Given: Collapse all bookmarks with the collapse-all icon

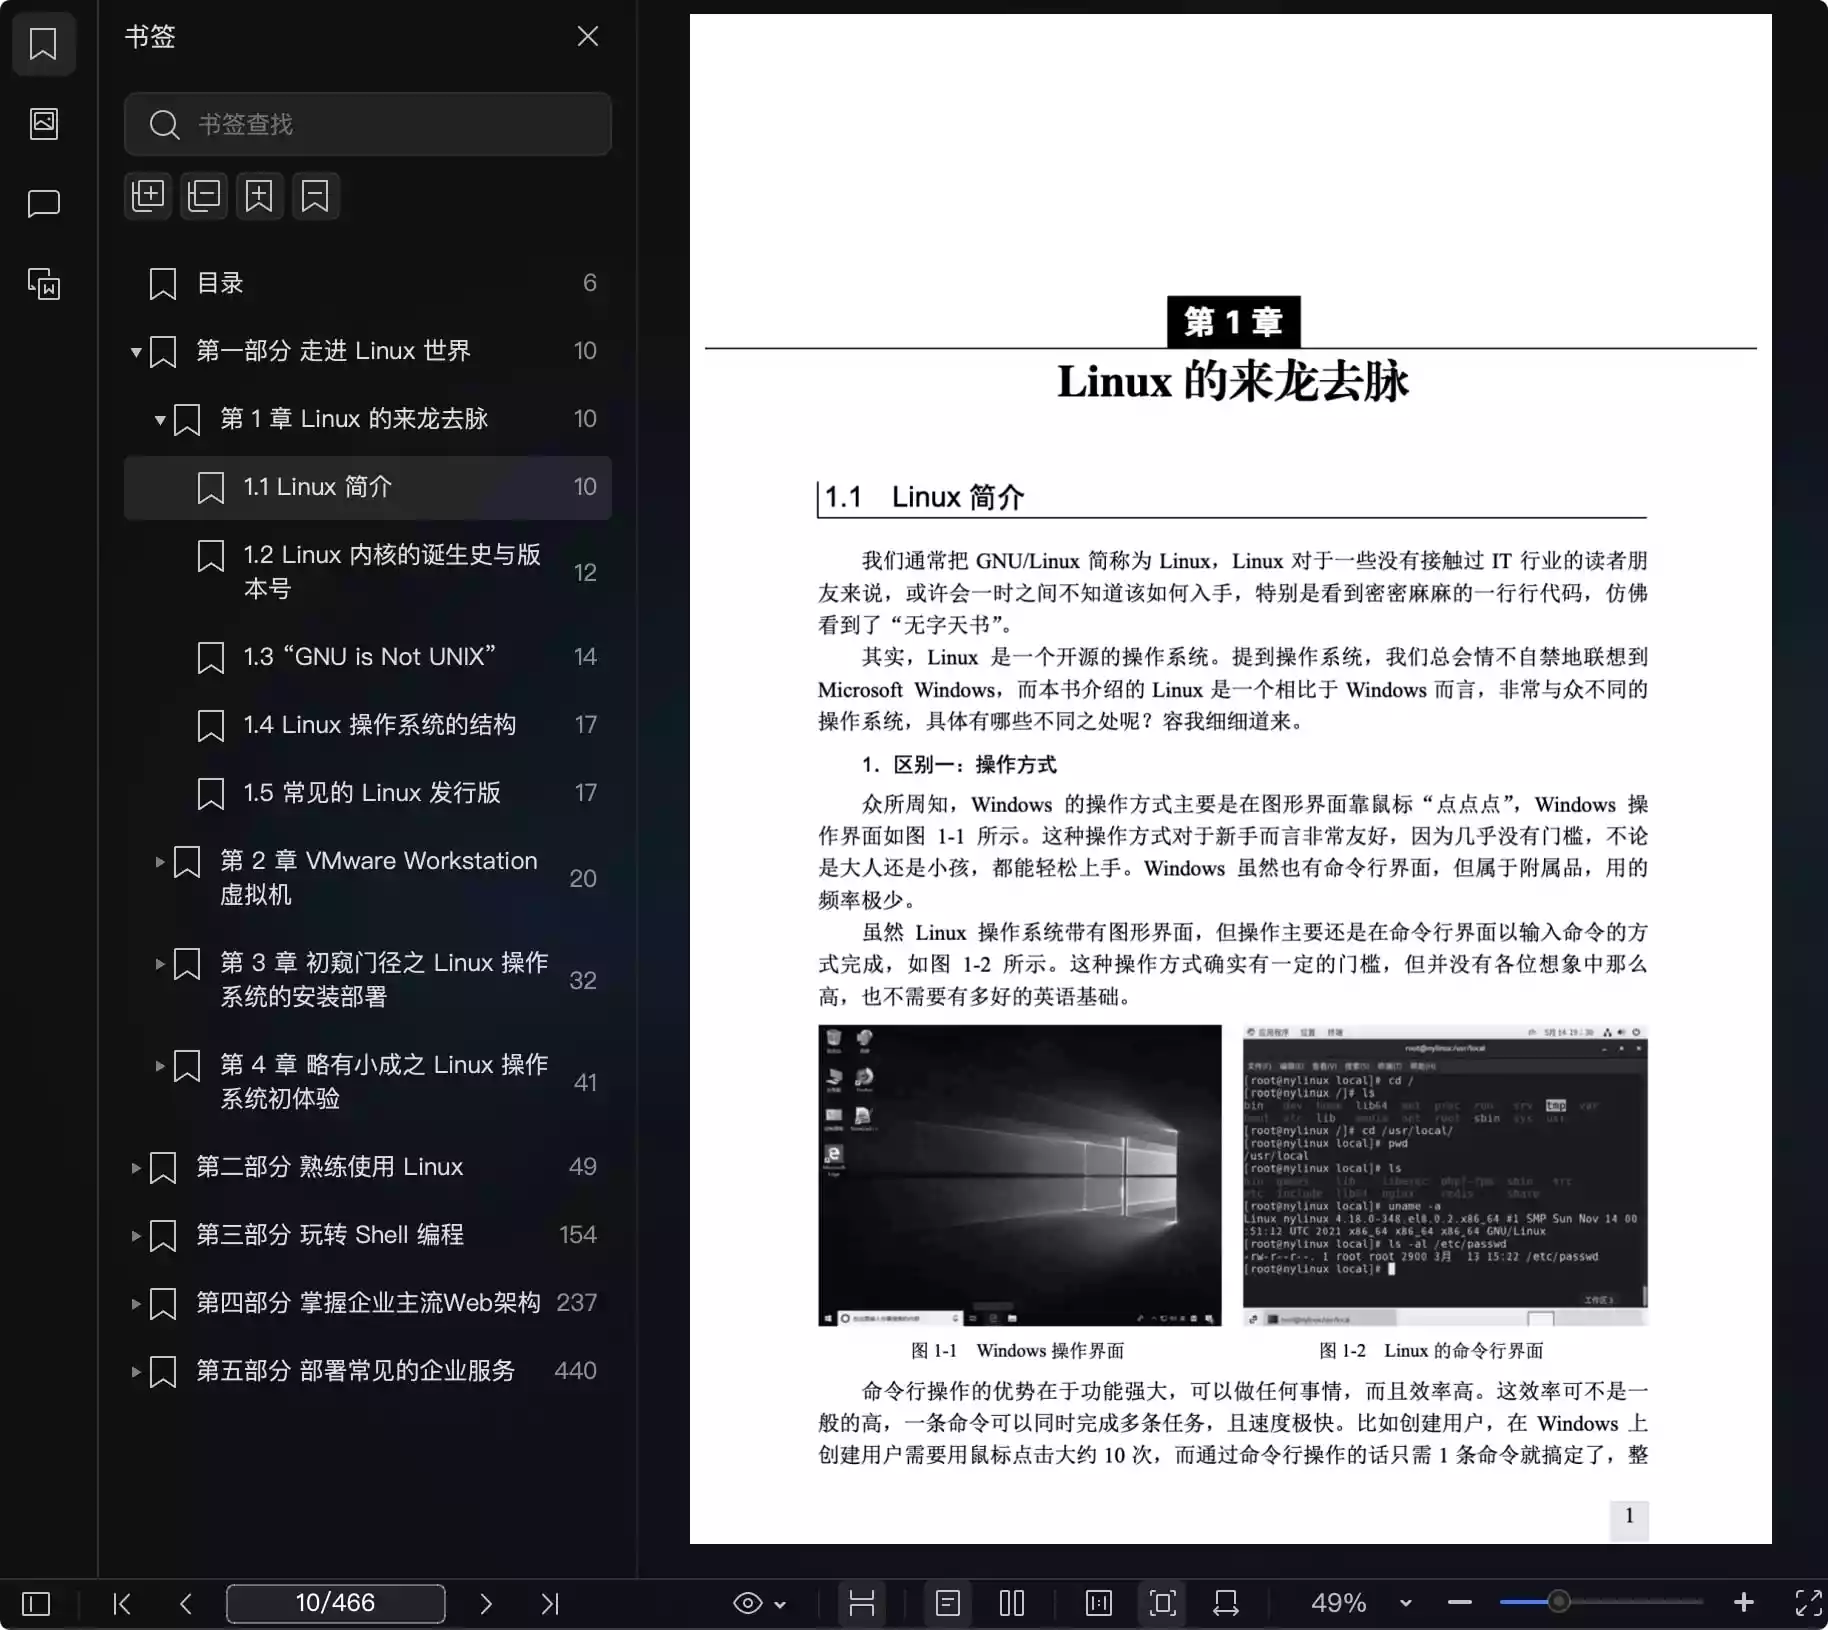Looking at the screenshot, I should (x=204, y=196).
